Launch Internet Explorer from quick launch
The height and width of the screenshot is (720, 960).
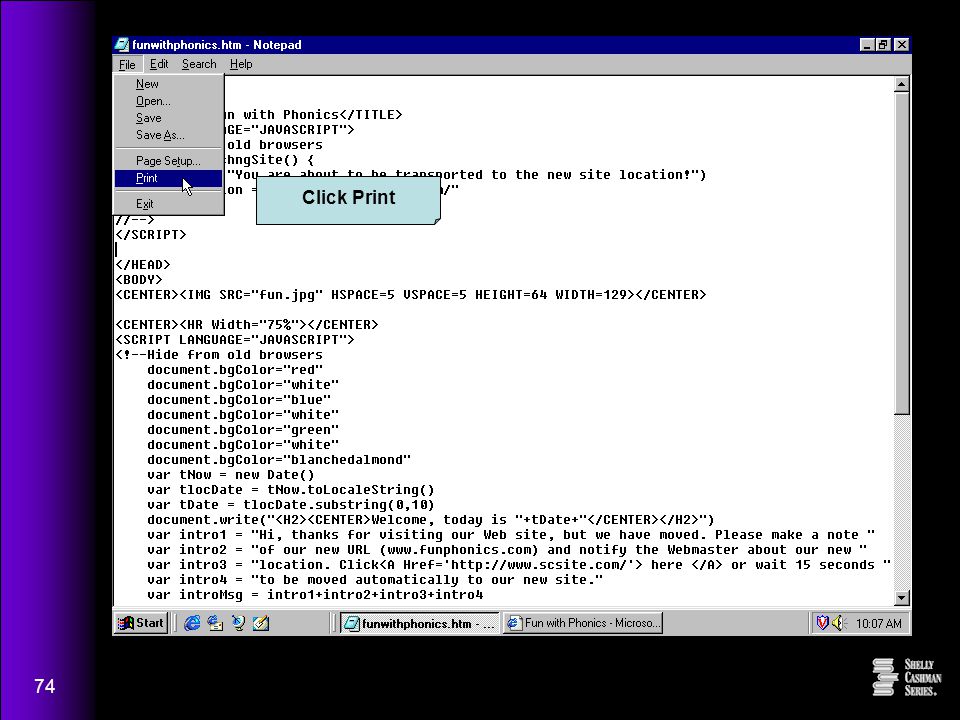pos(192,623)
